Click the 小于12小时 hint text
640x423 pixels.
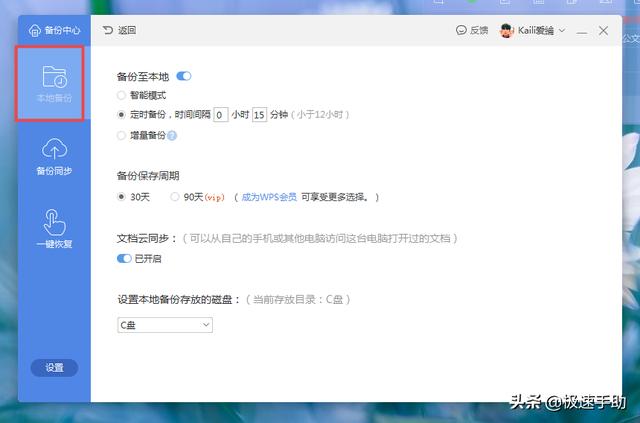coord(320,115)
